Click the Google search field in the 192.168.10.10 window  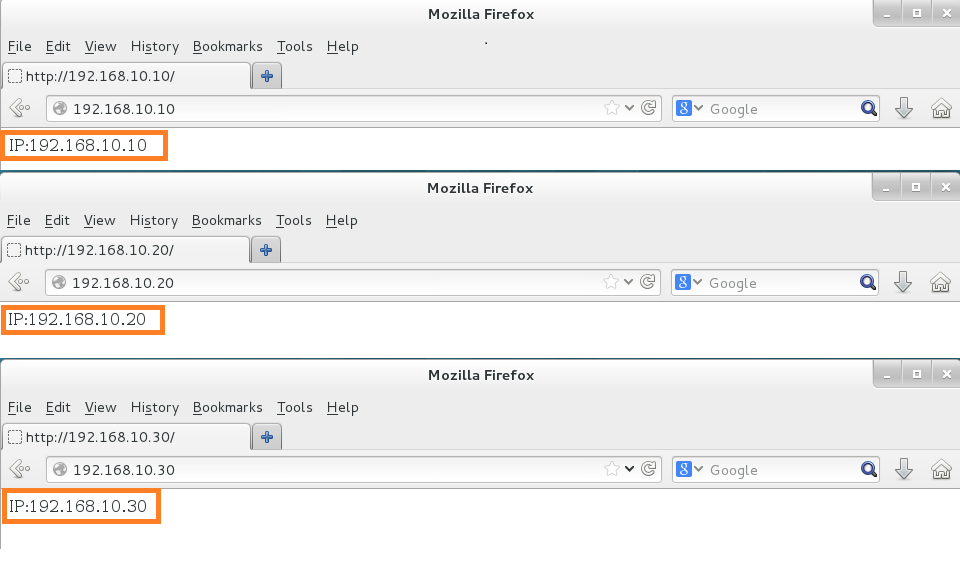pos(780,109)
